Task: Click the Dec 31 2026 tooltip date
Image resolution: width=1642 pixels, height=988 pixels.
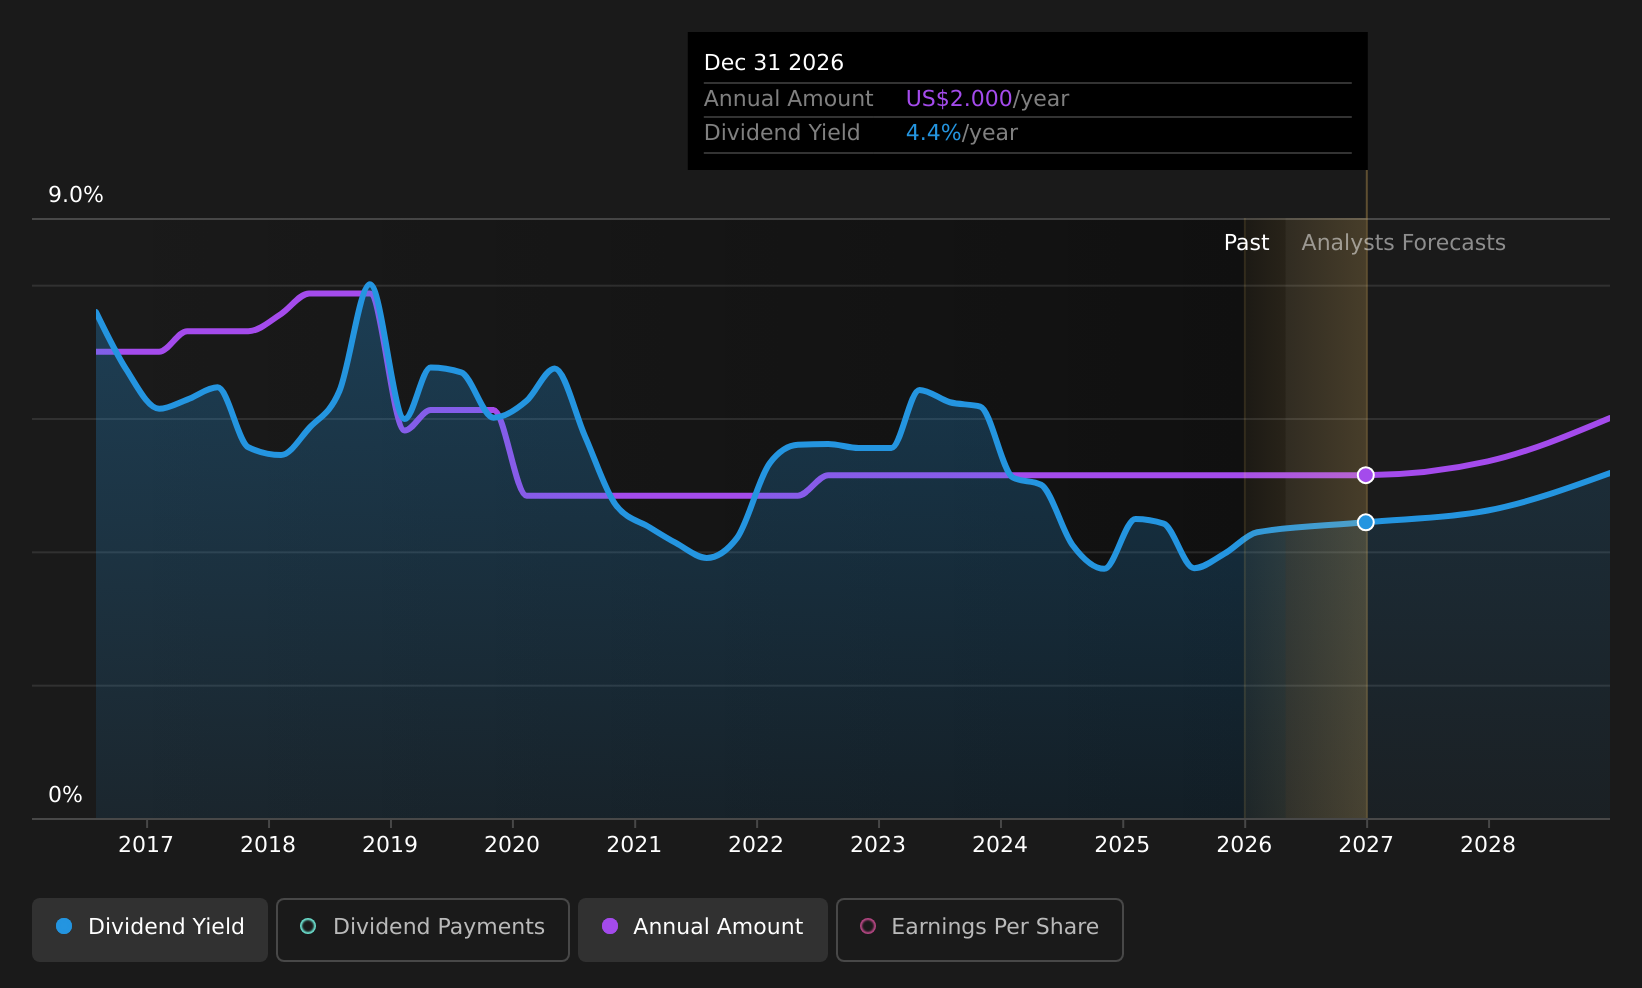Action: [774, 63]
